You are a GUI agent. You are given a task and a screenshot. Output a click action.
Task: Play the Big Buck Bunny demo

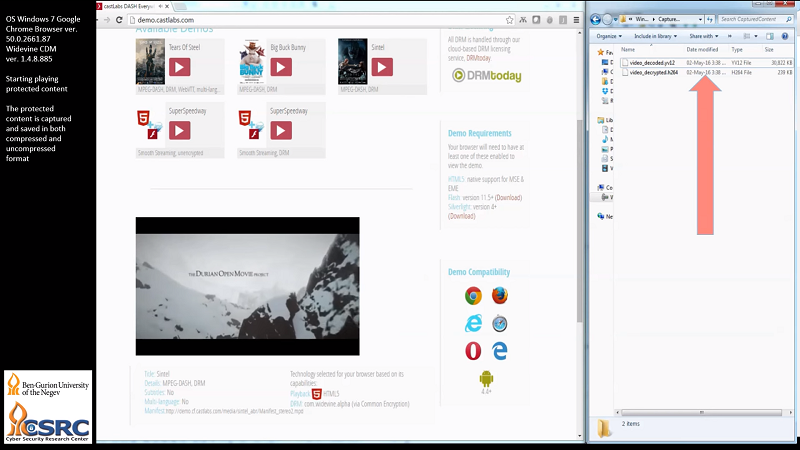280,67
